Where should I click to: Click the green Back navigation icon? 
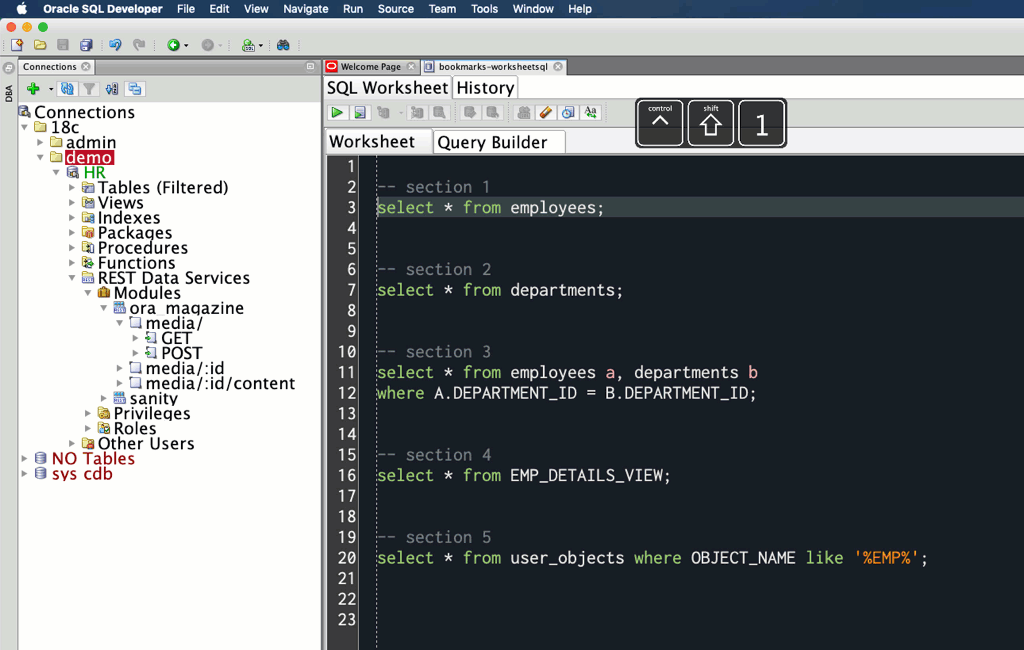[173, 45]
